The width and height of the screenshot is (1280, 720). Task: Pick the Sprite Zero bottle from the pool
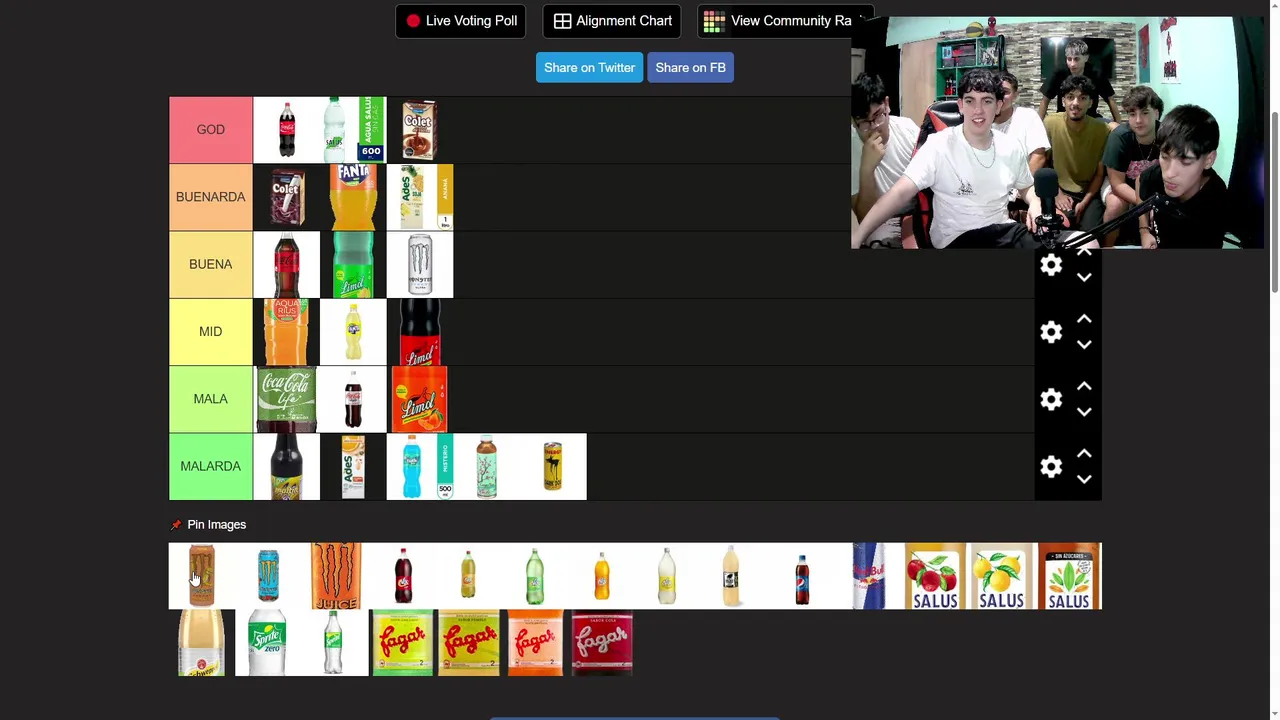click(268, 643)
